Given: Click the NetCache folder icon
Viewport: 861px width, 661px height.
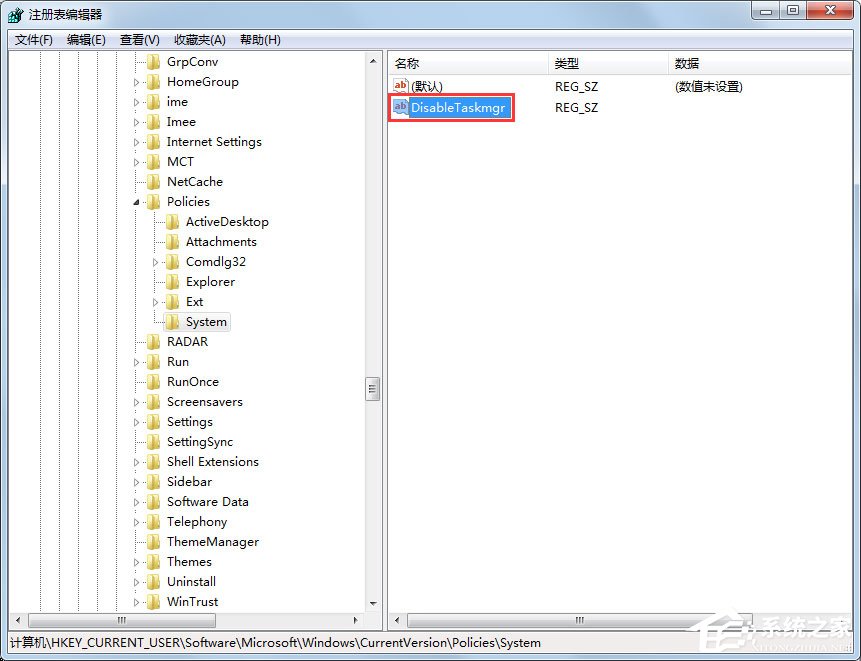Looking at the screenshot, I should [x=154, y=182].
